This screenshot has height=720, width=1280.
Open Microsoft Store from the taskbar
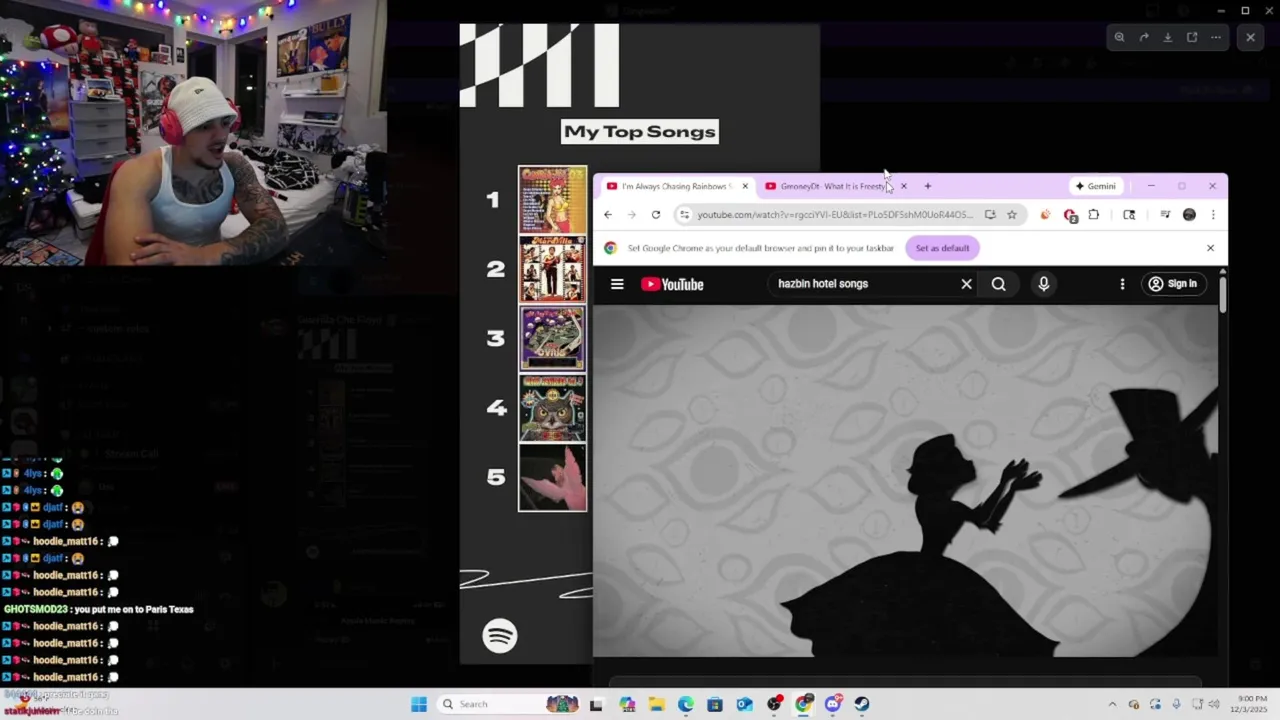click(715, 704)
